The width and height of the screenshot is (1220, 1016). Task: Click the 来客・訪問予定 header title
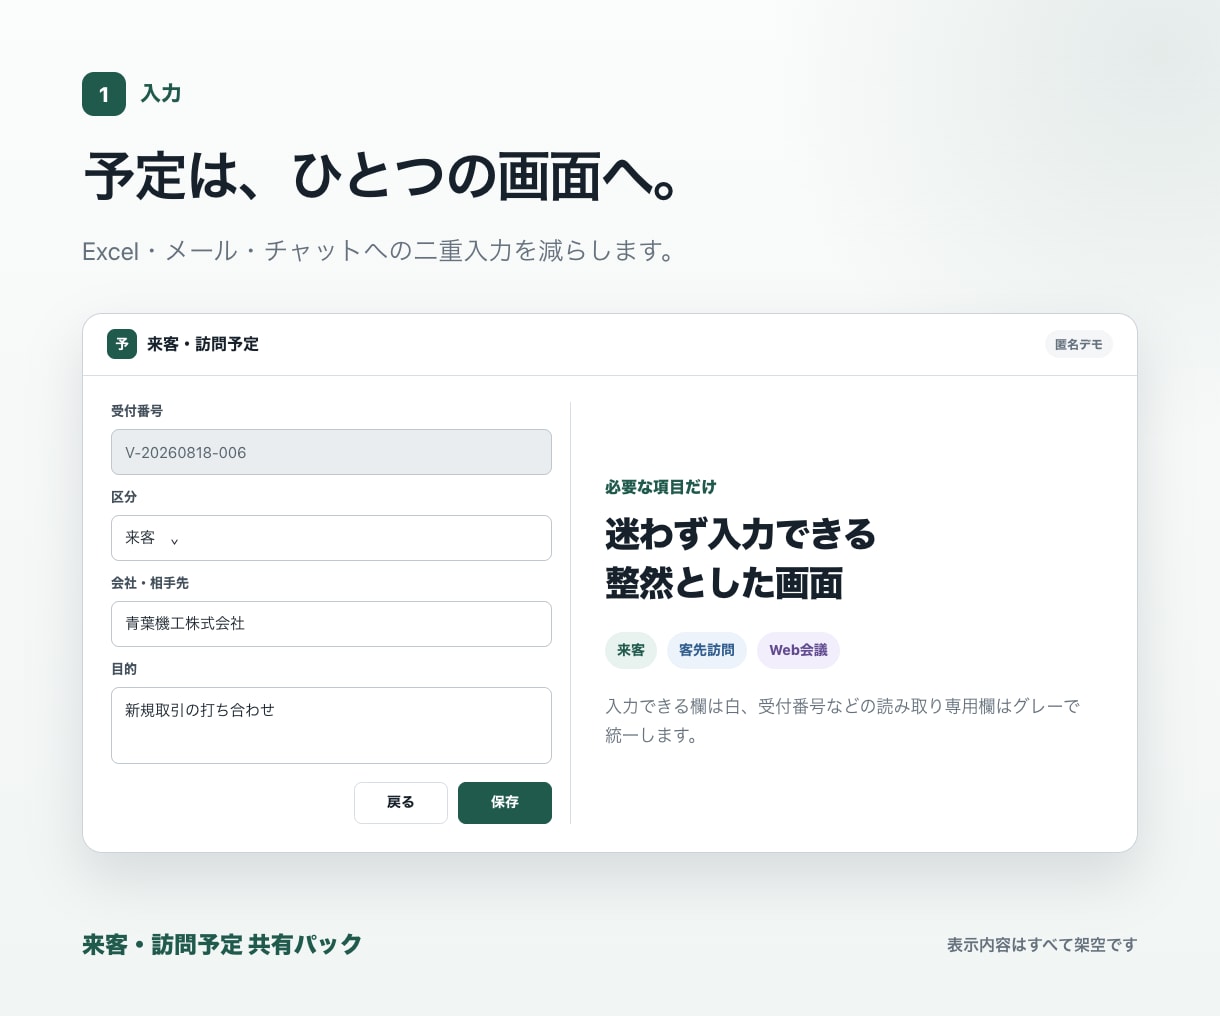pos(203,344)
